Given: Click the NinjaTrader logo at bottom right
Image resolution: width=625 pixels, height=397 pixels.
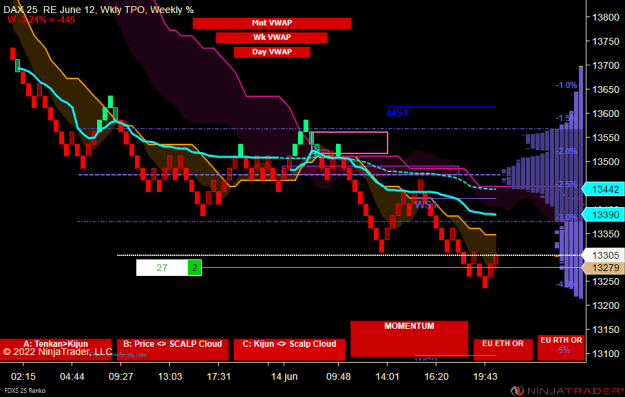Looking at the screenshot, I should click(x=567, y=391).
